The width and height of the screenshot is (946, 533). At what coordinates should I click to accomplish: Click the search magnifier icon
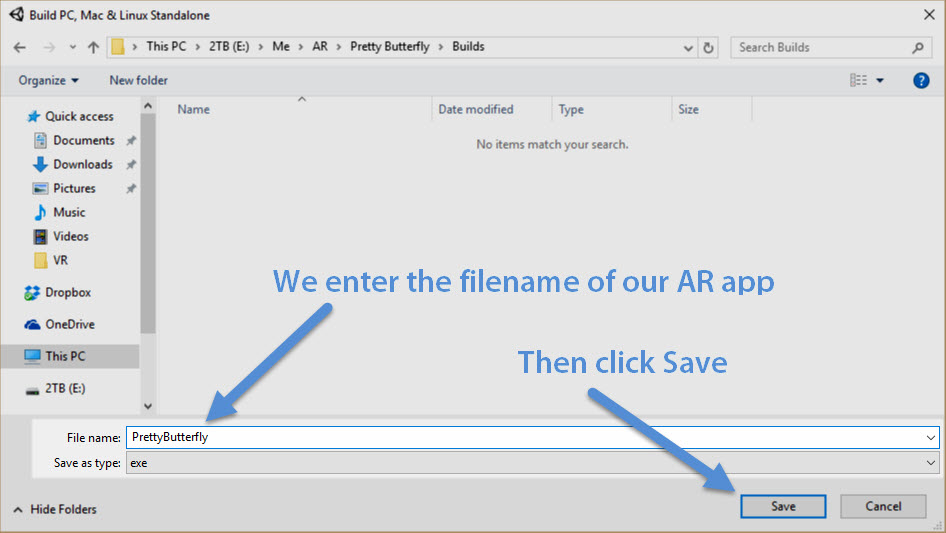click(x=918, y=47)
